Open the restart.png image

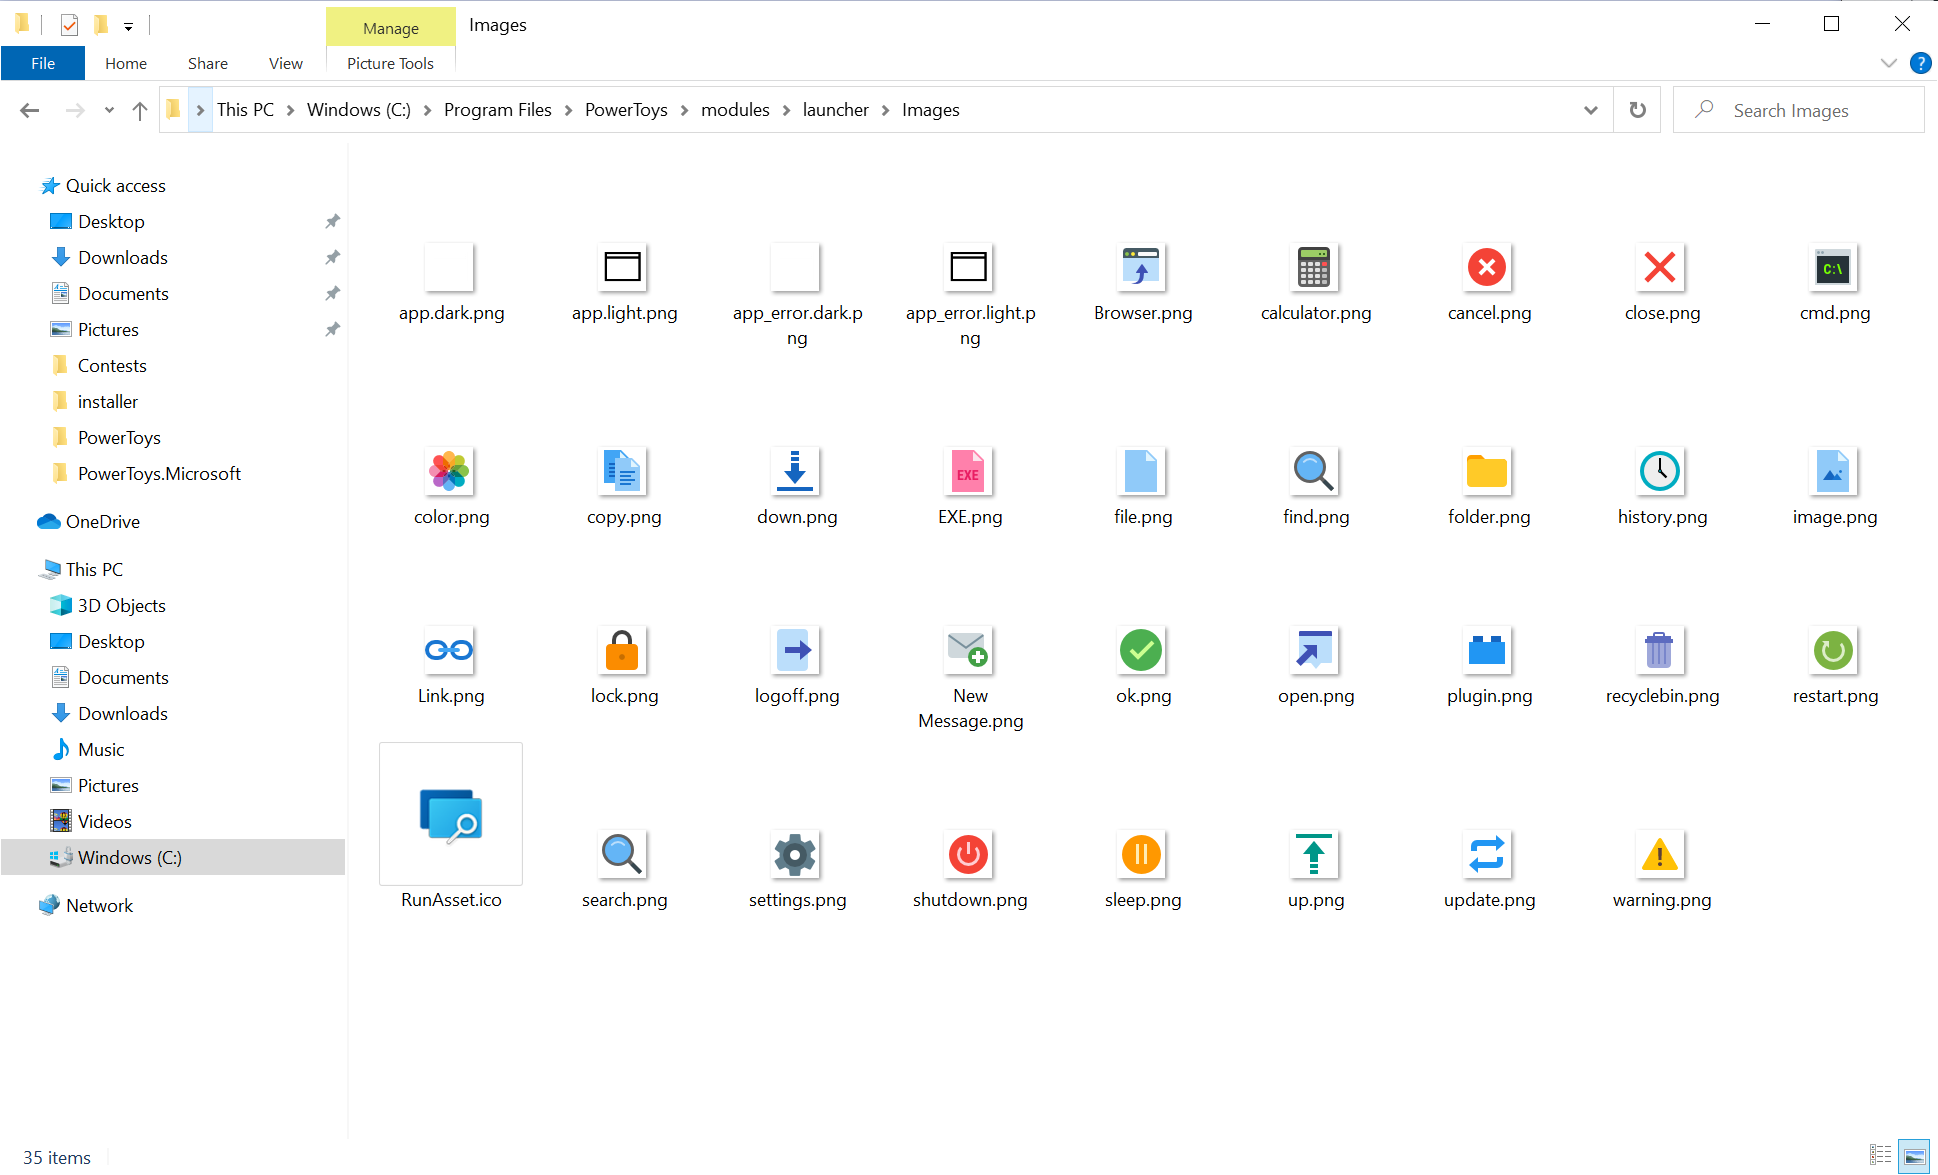(1834, 650)
